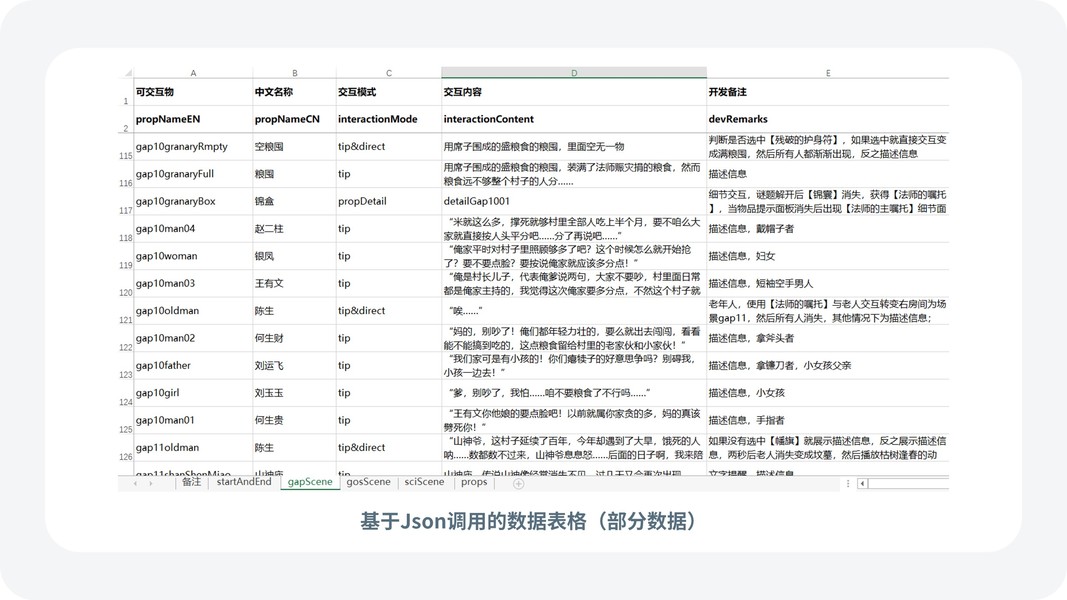Select column E header
The width and height of the screenshot is (1067, 600).
827,73
